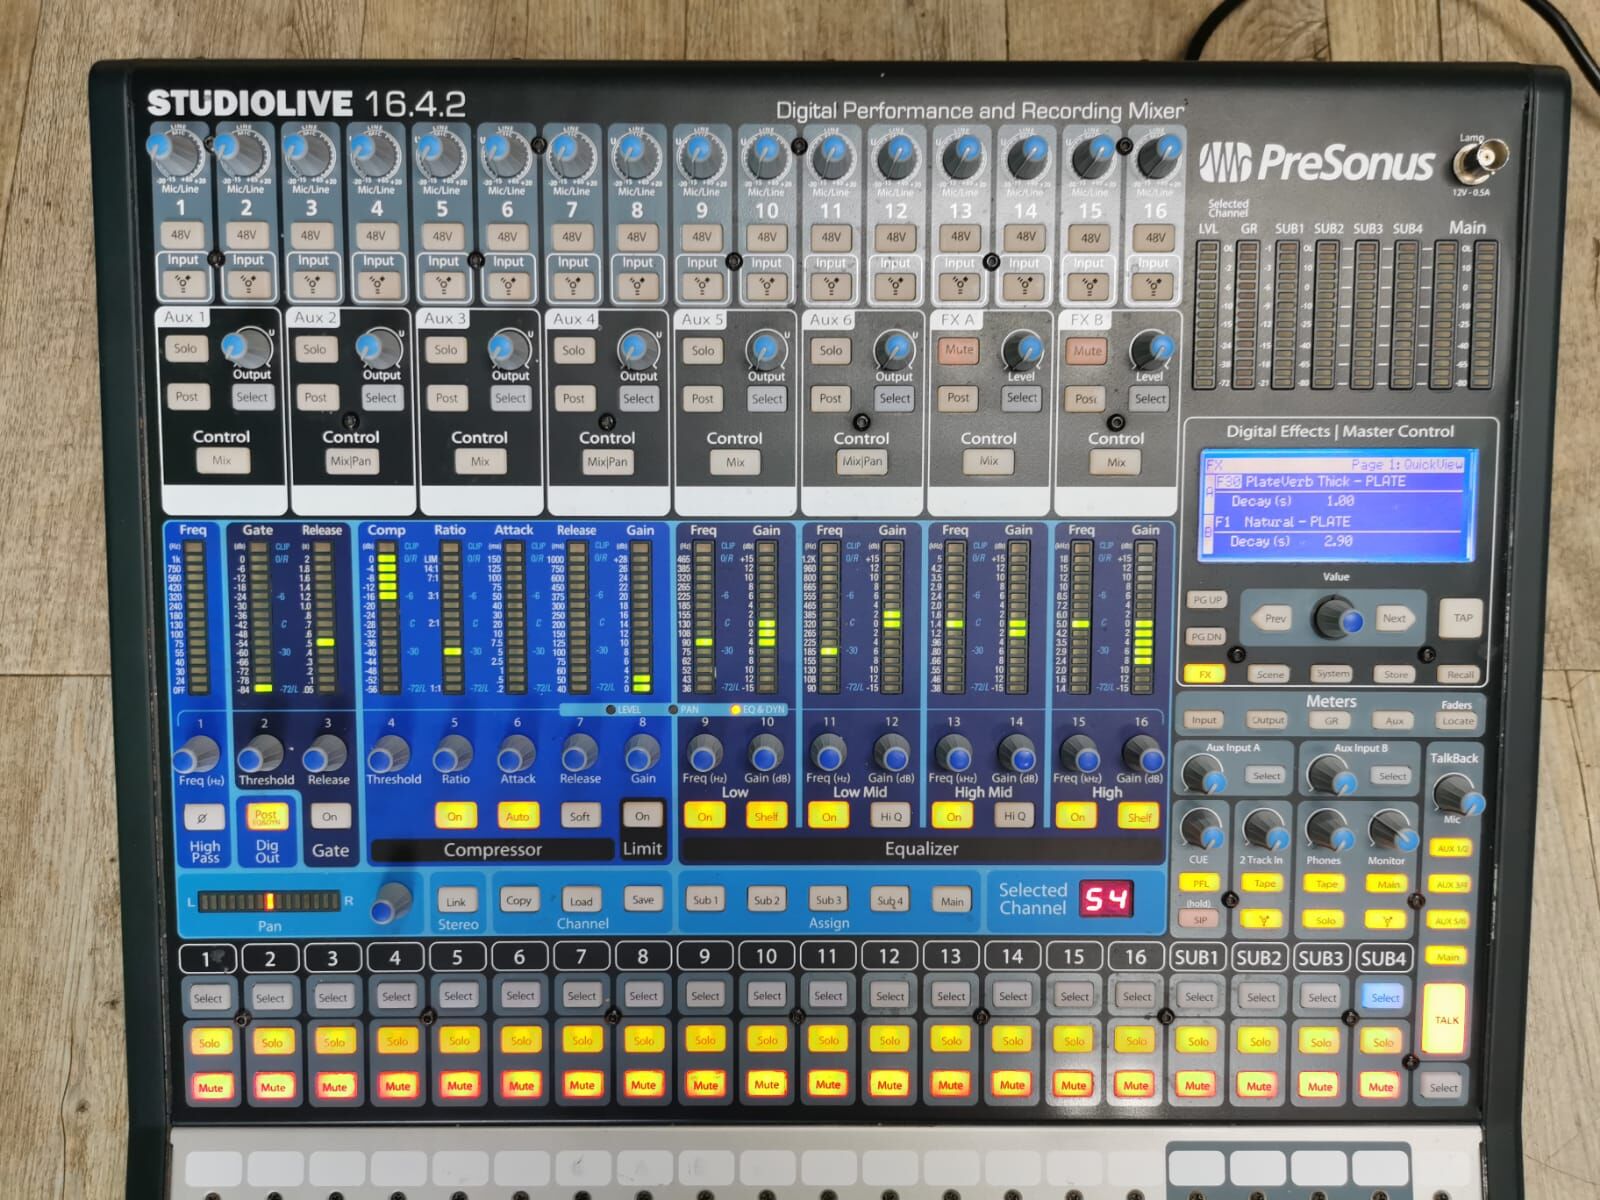This screenshot has width=1600, height=1200.
Task: Select the FX B bus
Action: (x=1150, y=399)
